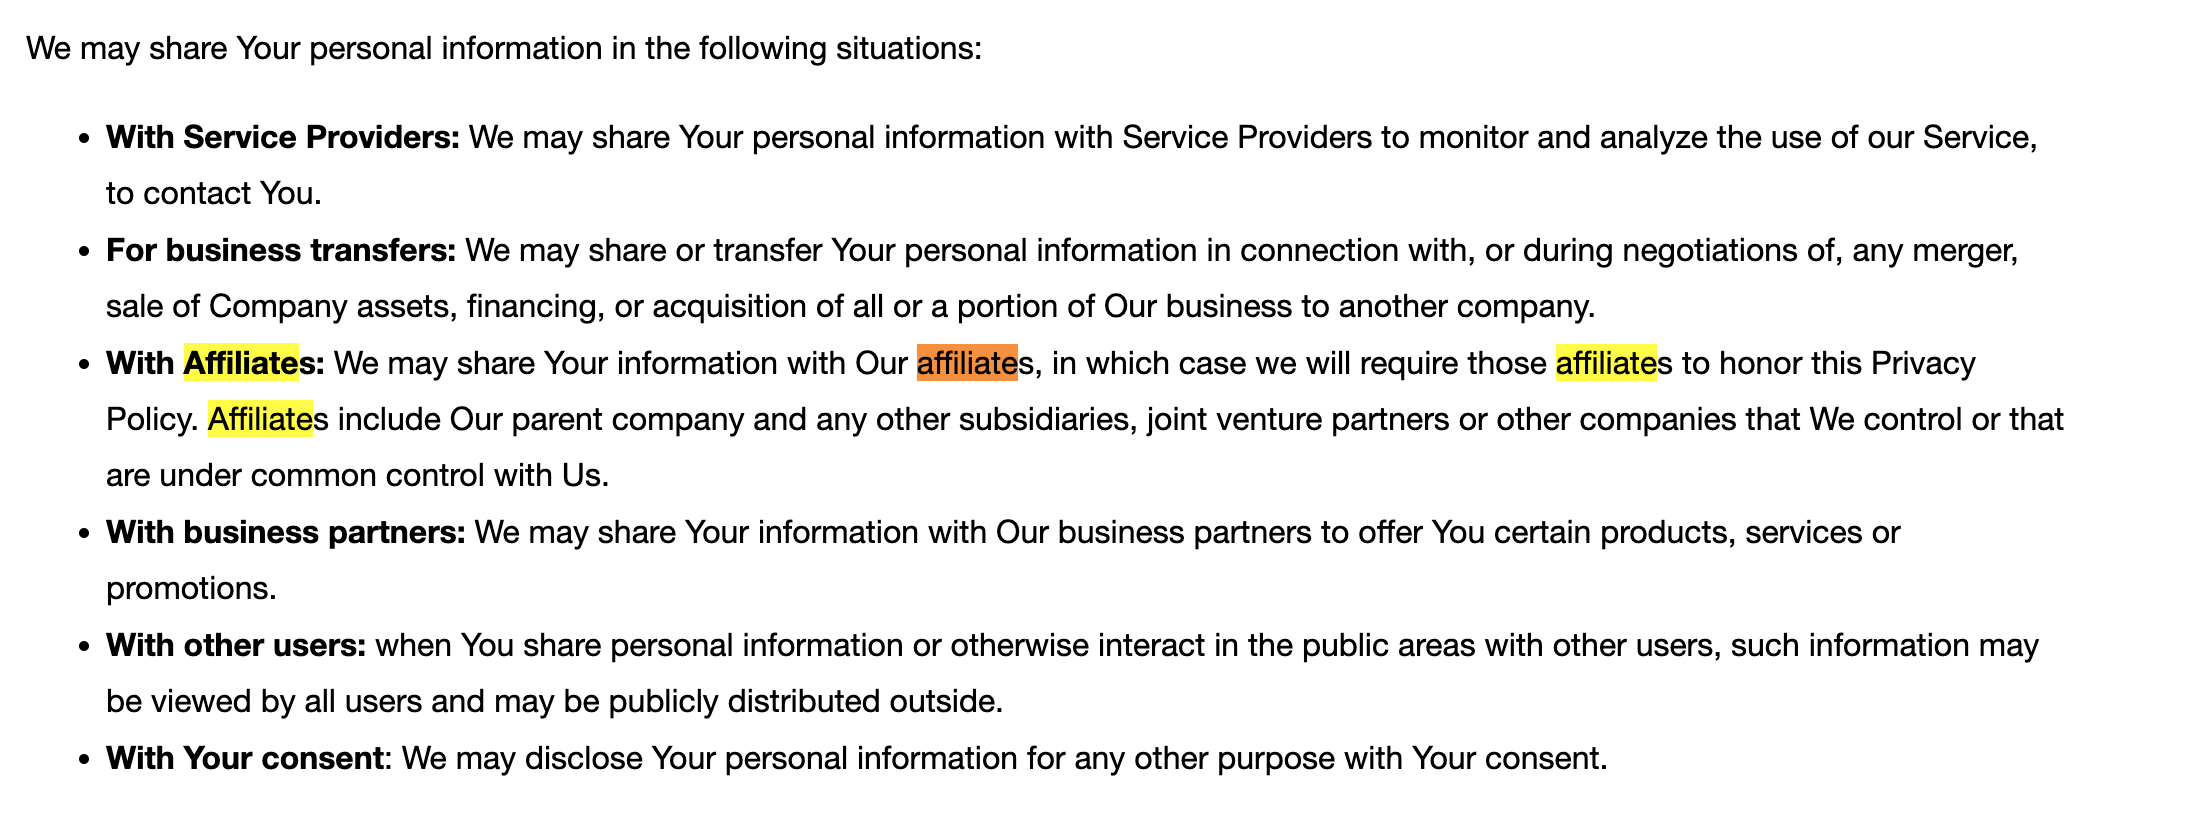Click the bullet point before 'For business transfers'

[85, 251]
